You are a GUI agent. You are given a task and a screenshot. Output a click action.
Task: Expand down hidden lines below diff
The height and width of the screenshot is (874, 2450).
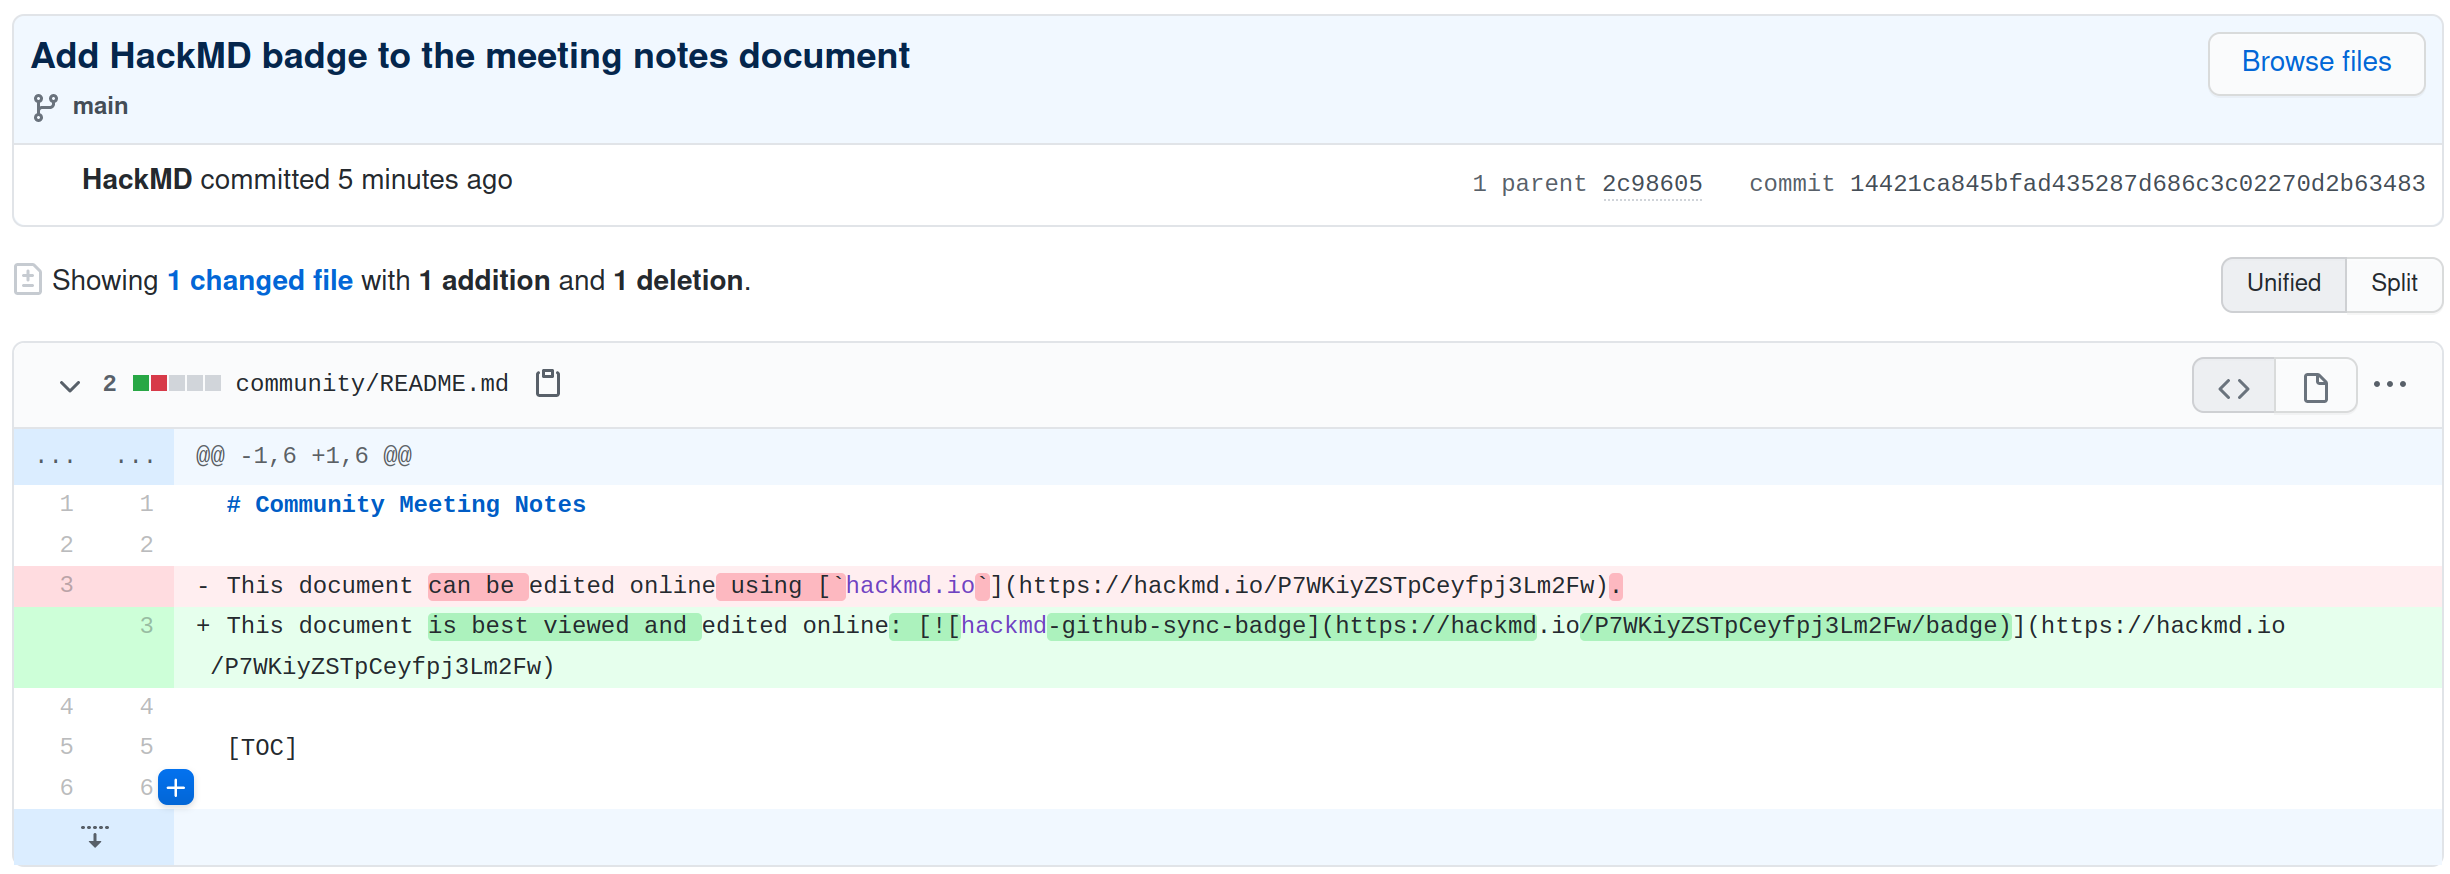tap(94, 836)
